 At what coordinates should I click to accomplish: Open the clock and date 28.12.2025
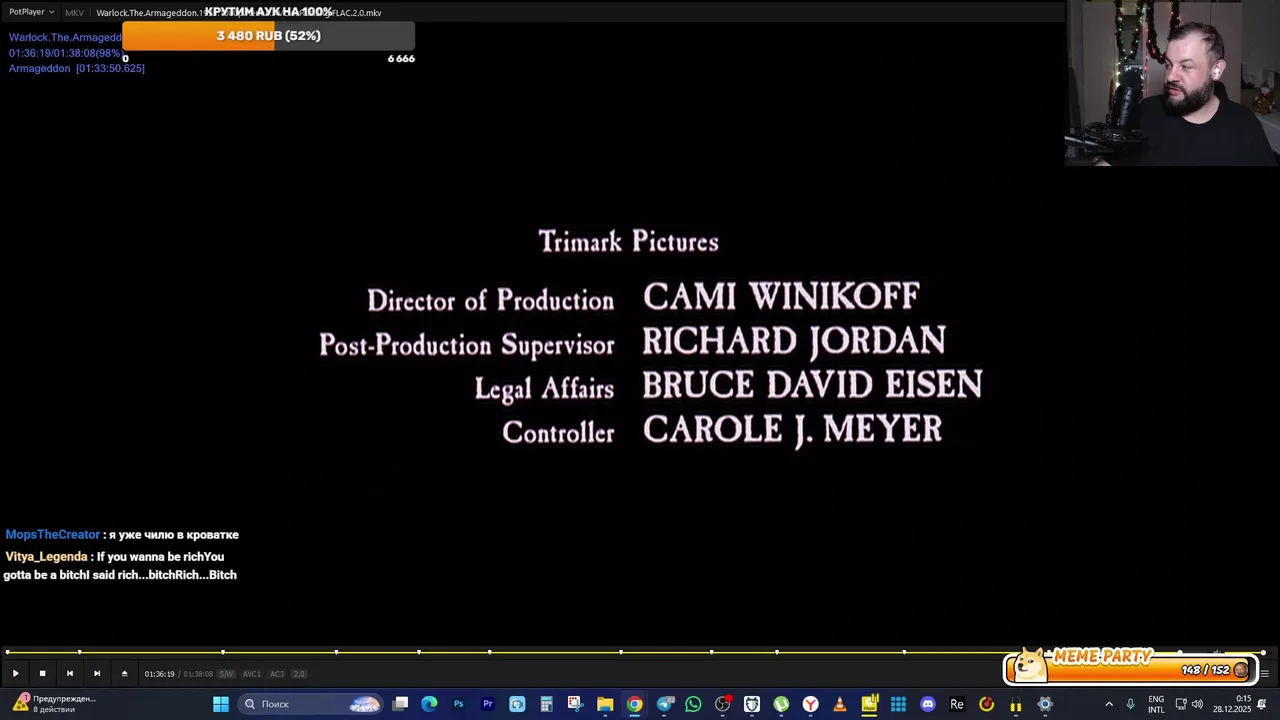tap(1232, 704)
